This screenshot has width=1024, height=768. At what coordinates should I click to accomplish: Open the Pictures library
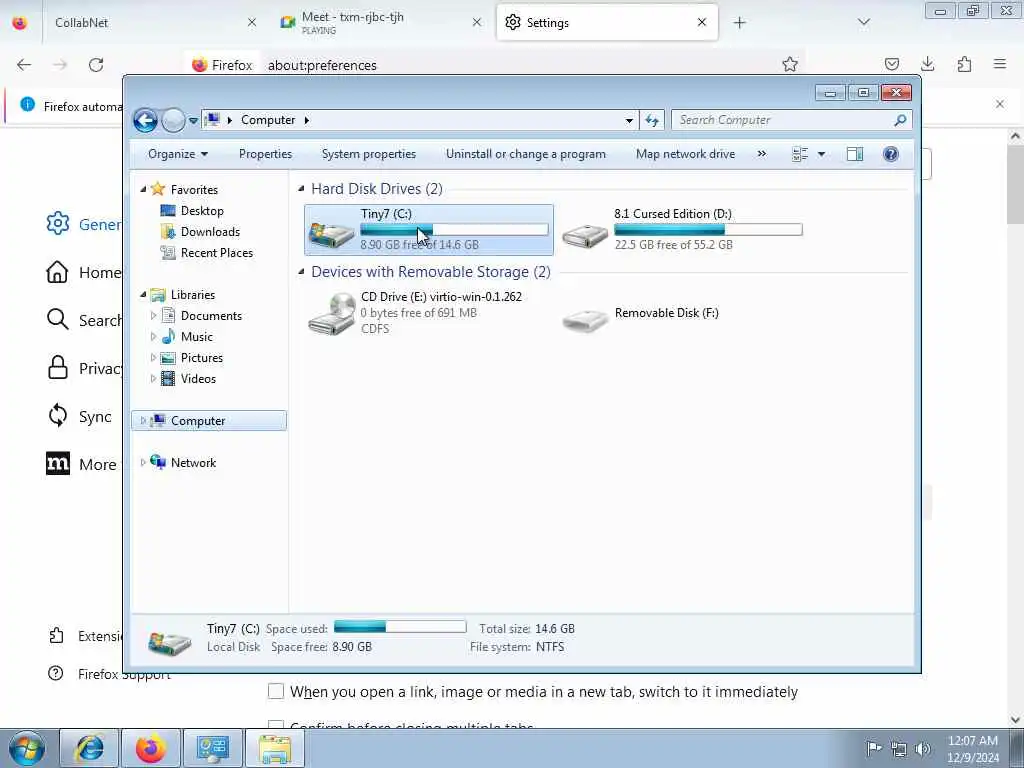point(201,358)
